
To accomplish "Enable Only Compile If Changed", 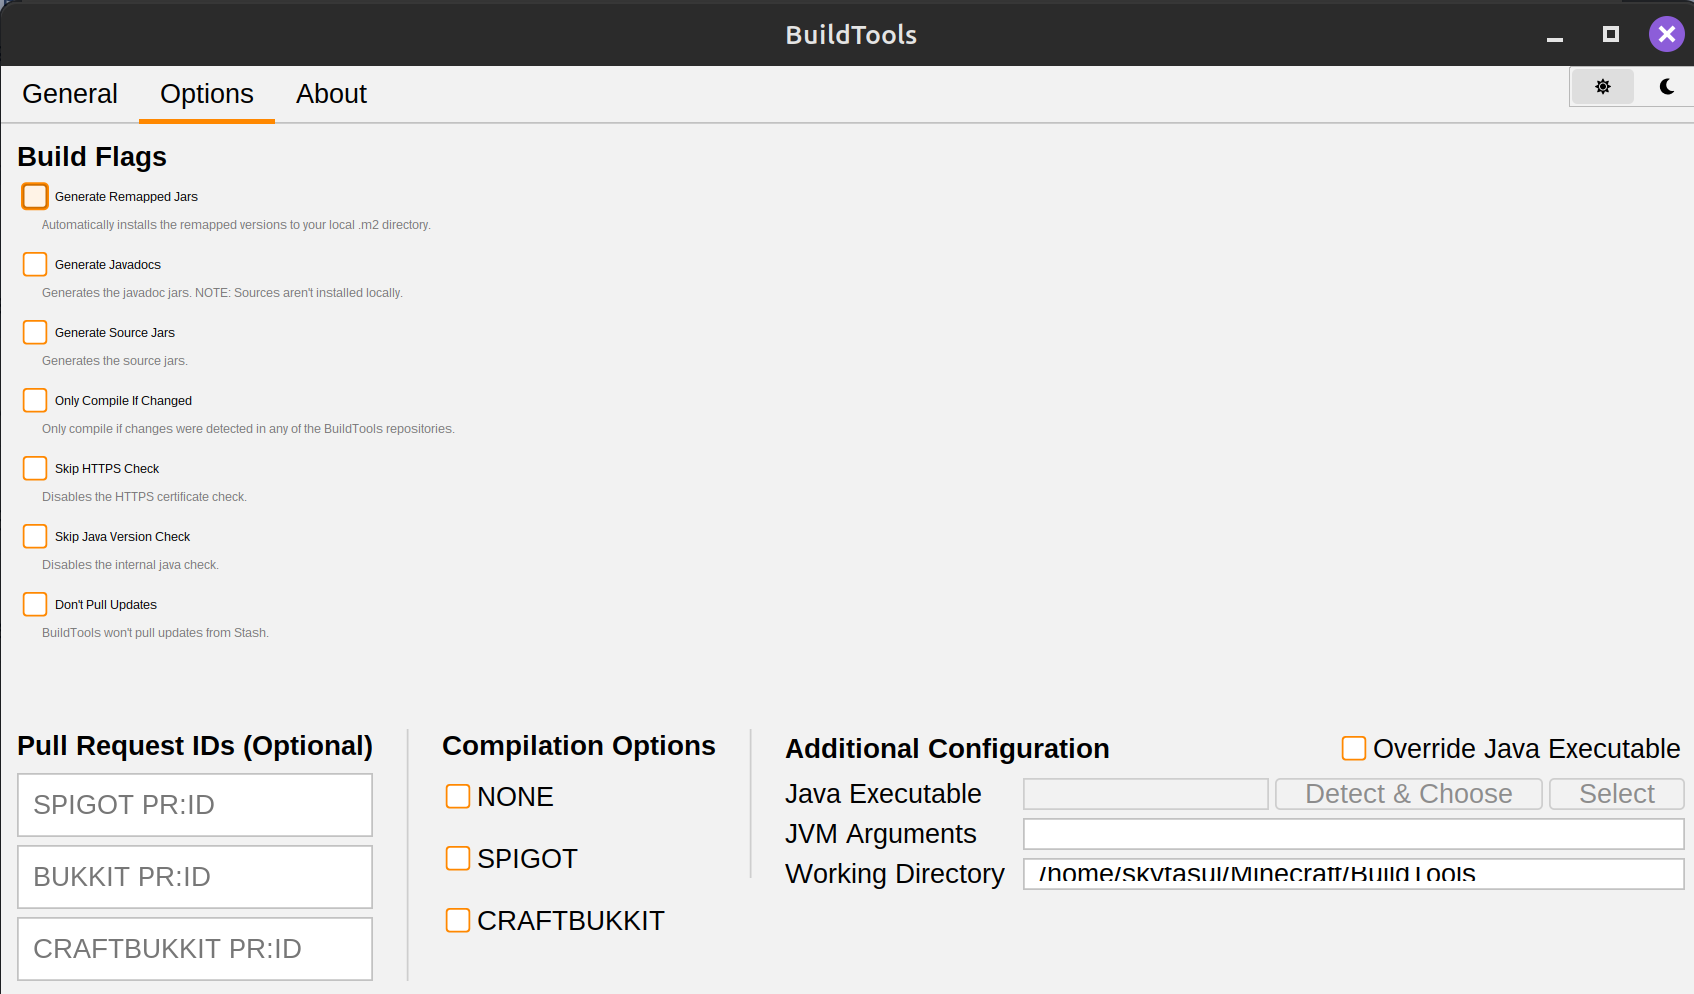I will coord(35,400).
